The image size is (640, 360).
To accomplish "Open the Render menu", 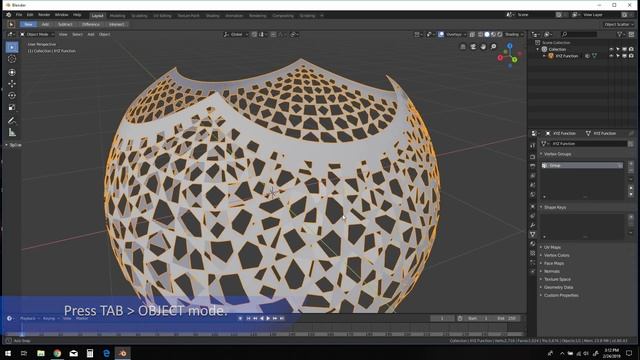I will pyautogui.click(x=44, y=15).
